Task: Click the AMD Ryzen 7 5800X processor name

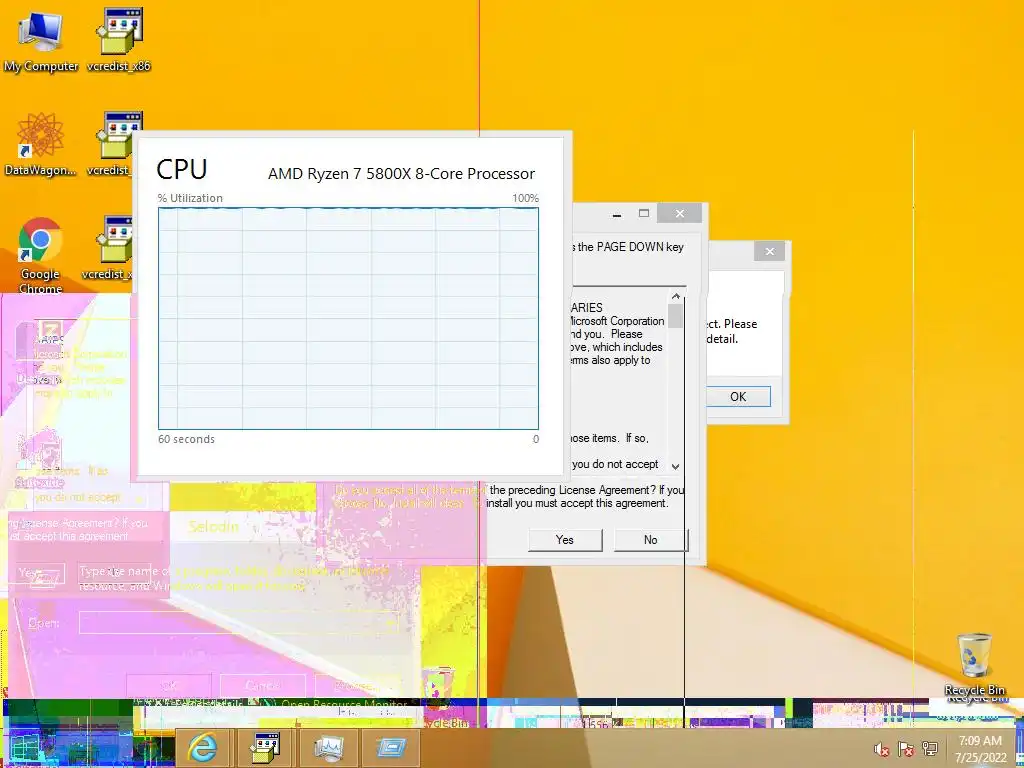Action: click(x=401, y=174)
